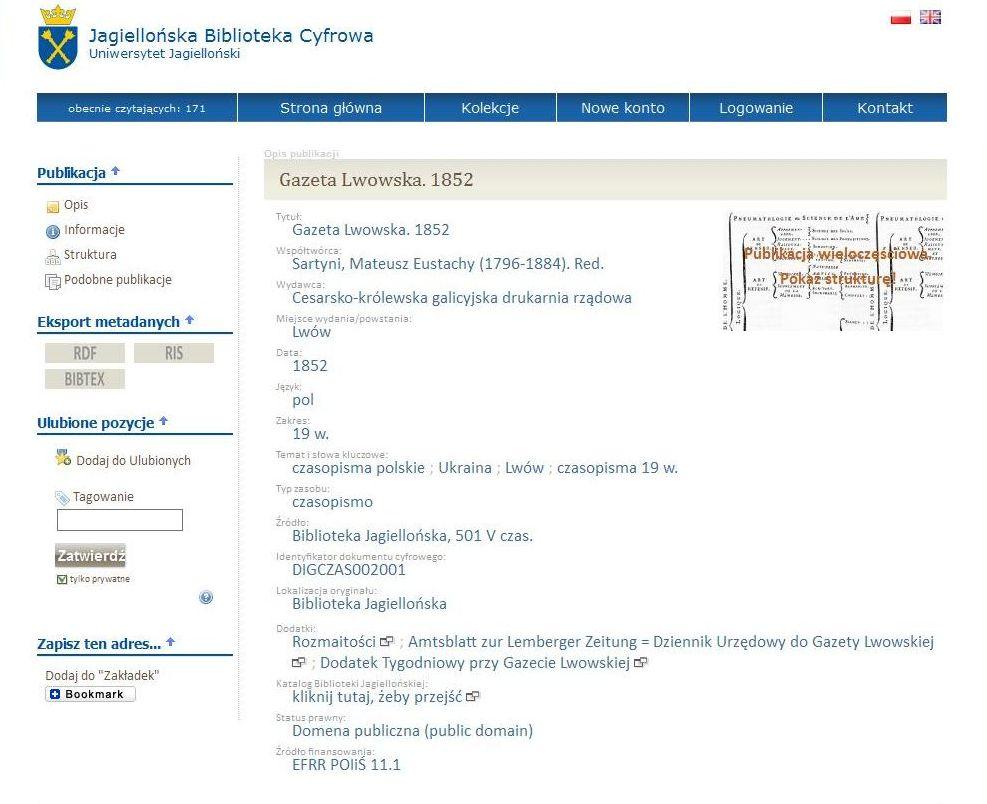
Task: Click the folder icon beside Opis
Action: (53, 207)
